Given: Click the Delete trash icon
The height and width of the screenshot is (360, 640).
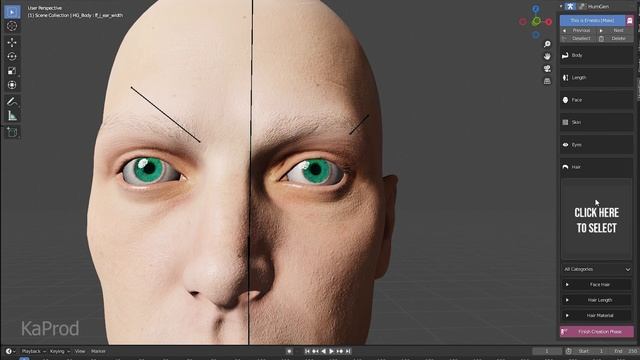Looking at the screenshot, I should pyautogui.click(x=601, y=38).
